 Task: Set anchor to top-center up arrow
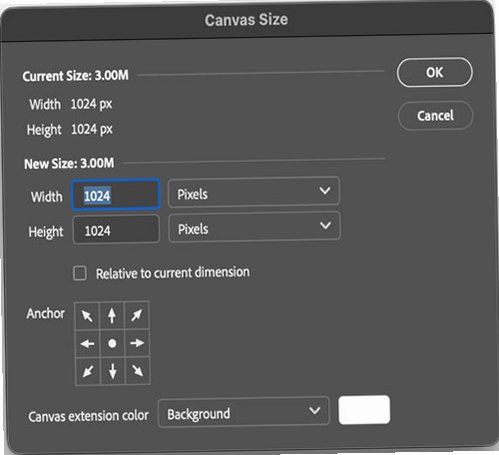112,315
